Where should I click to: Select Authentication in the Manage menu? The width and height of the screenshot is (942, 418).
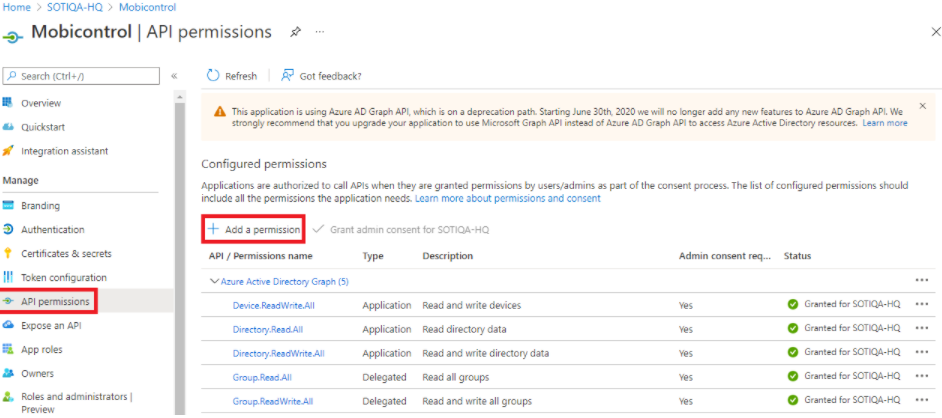tap(53, 230)
